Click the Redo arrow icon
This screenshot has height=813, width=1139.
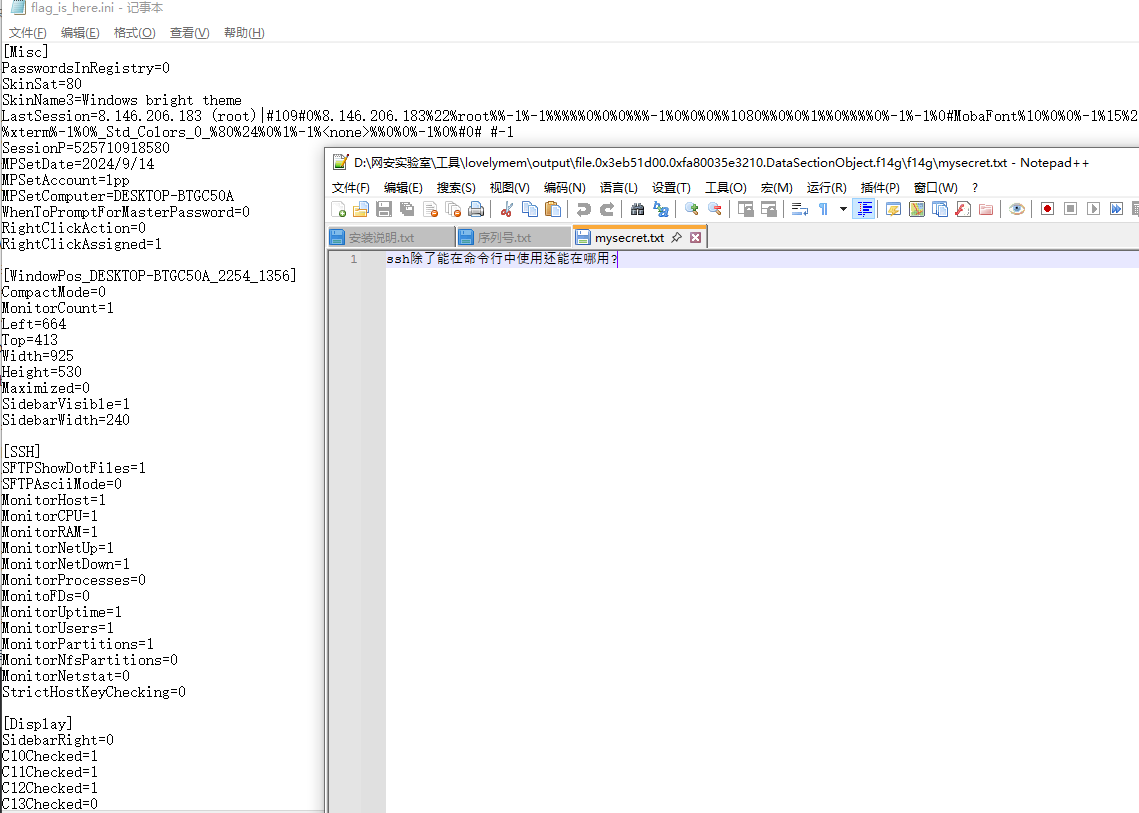[607, 209]
